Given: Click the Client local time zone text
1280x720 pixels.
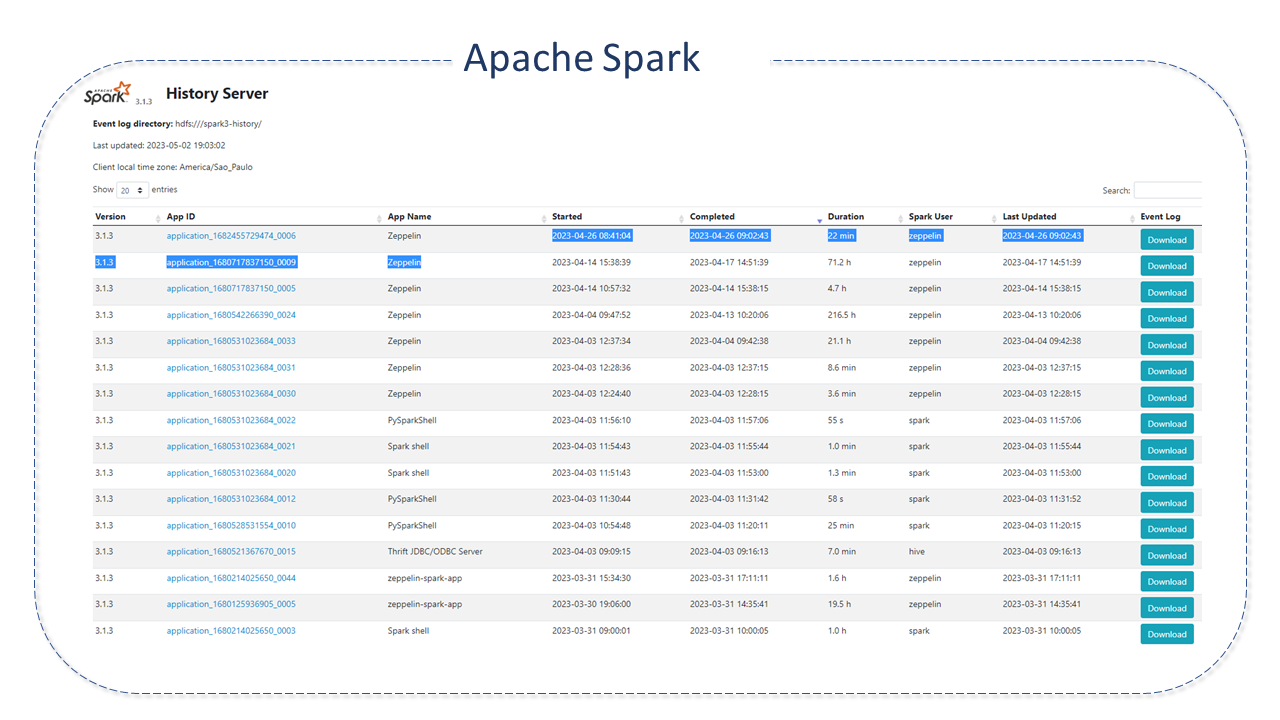Looking at the screenshot, I should 172,167.
